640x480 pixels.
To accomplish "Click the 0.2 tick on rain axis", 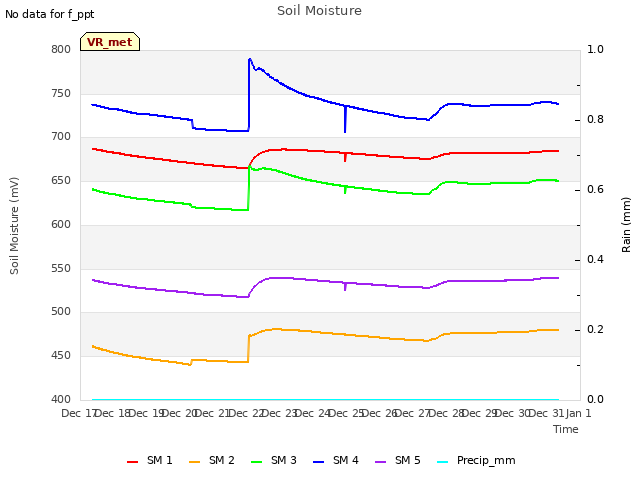I will 595,329.
